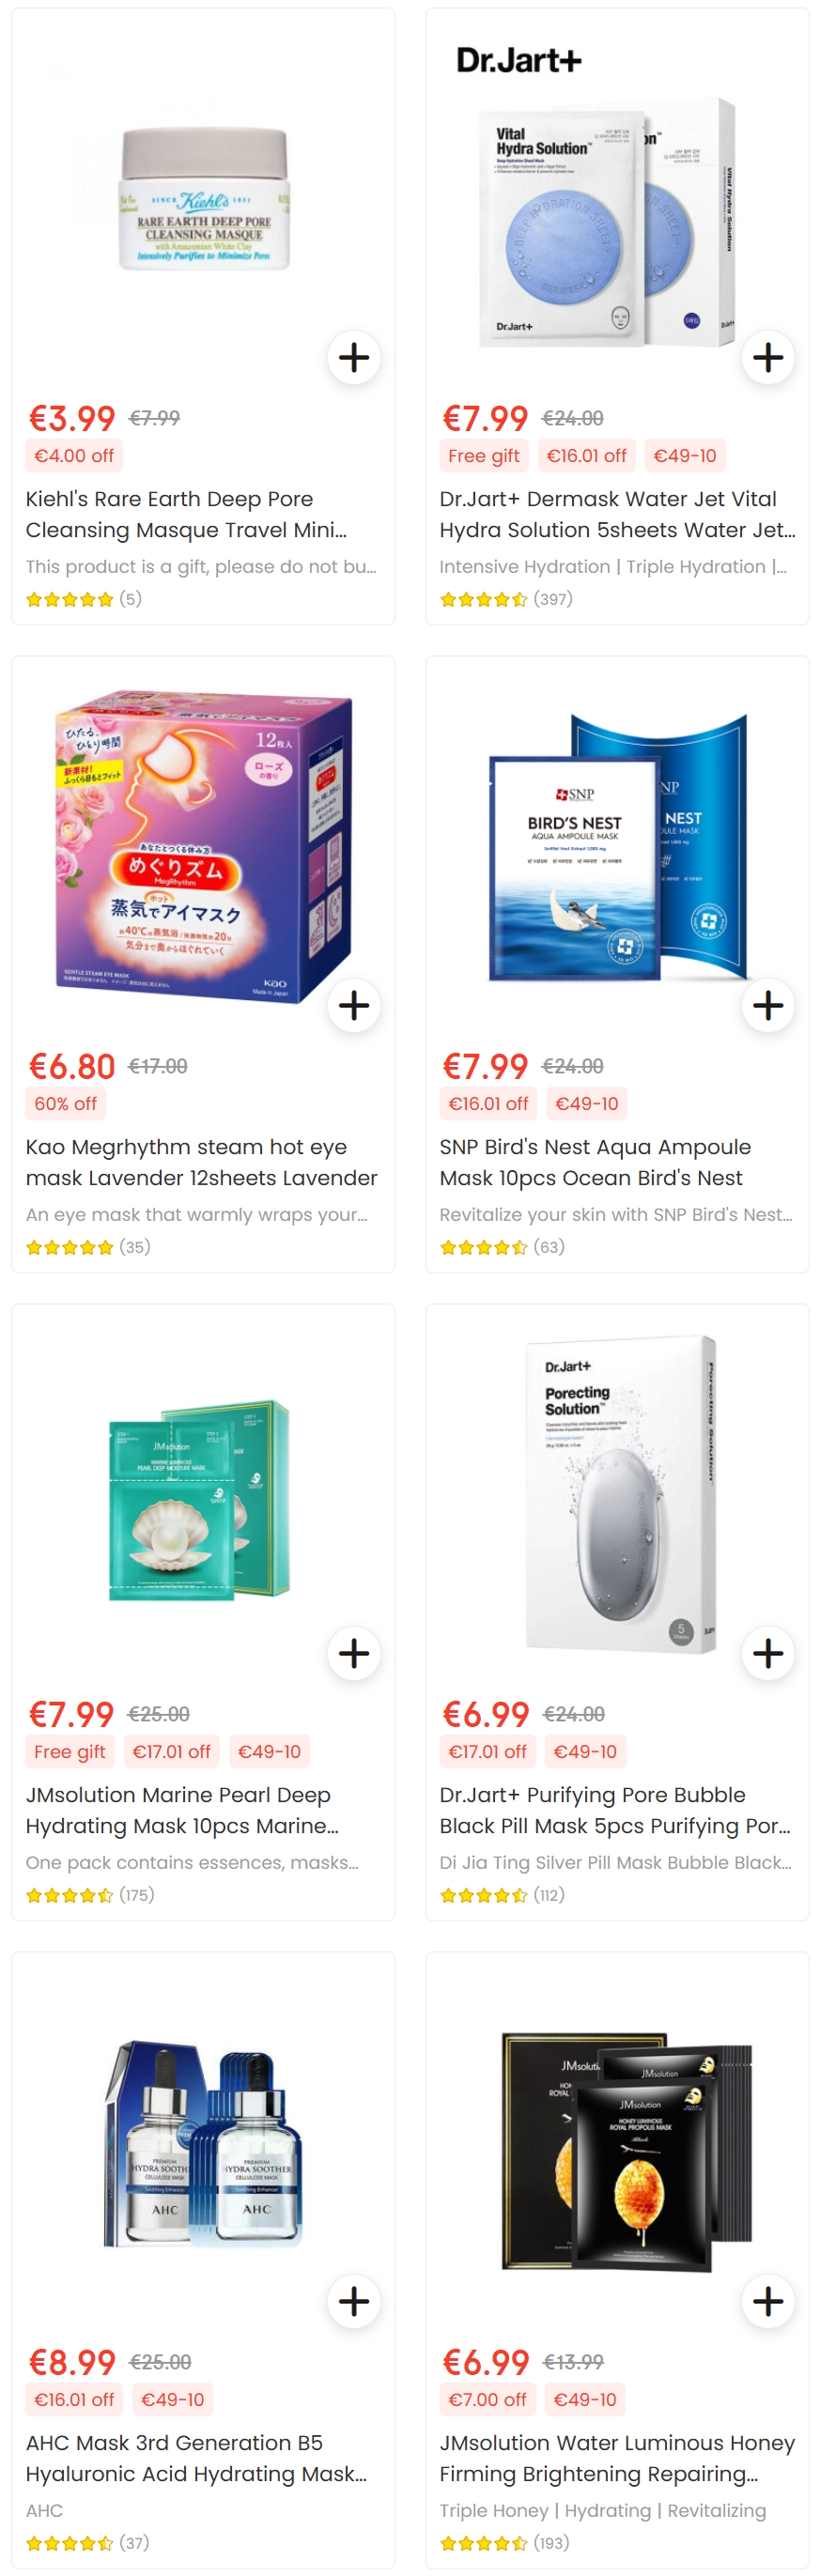820x2576 pixels.
Task: Click the €49-10 coupon on SNP mask
Action: point(586,1104)
